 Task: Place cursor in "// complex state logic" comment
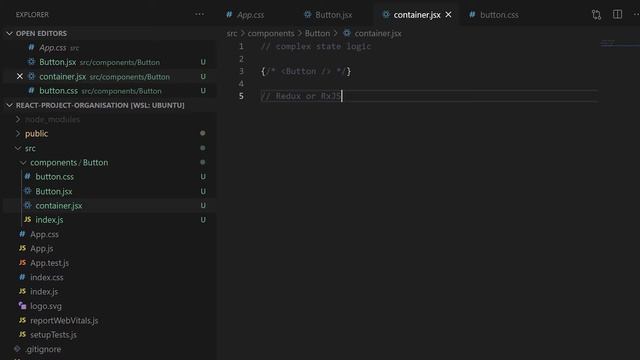[316, 47]
